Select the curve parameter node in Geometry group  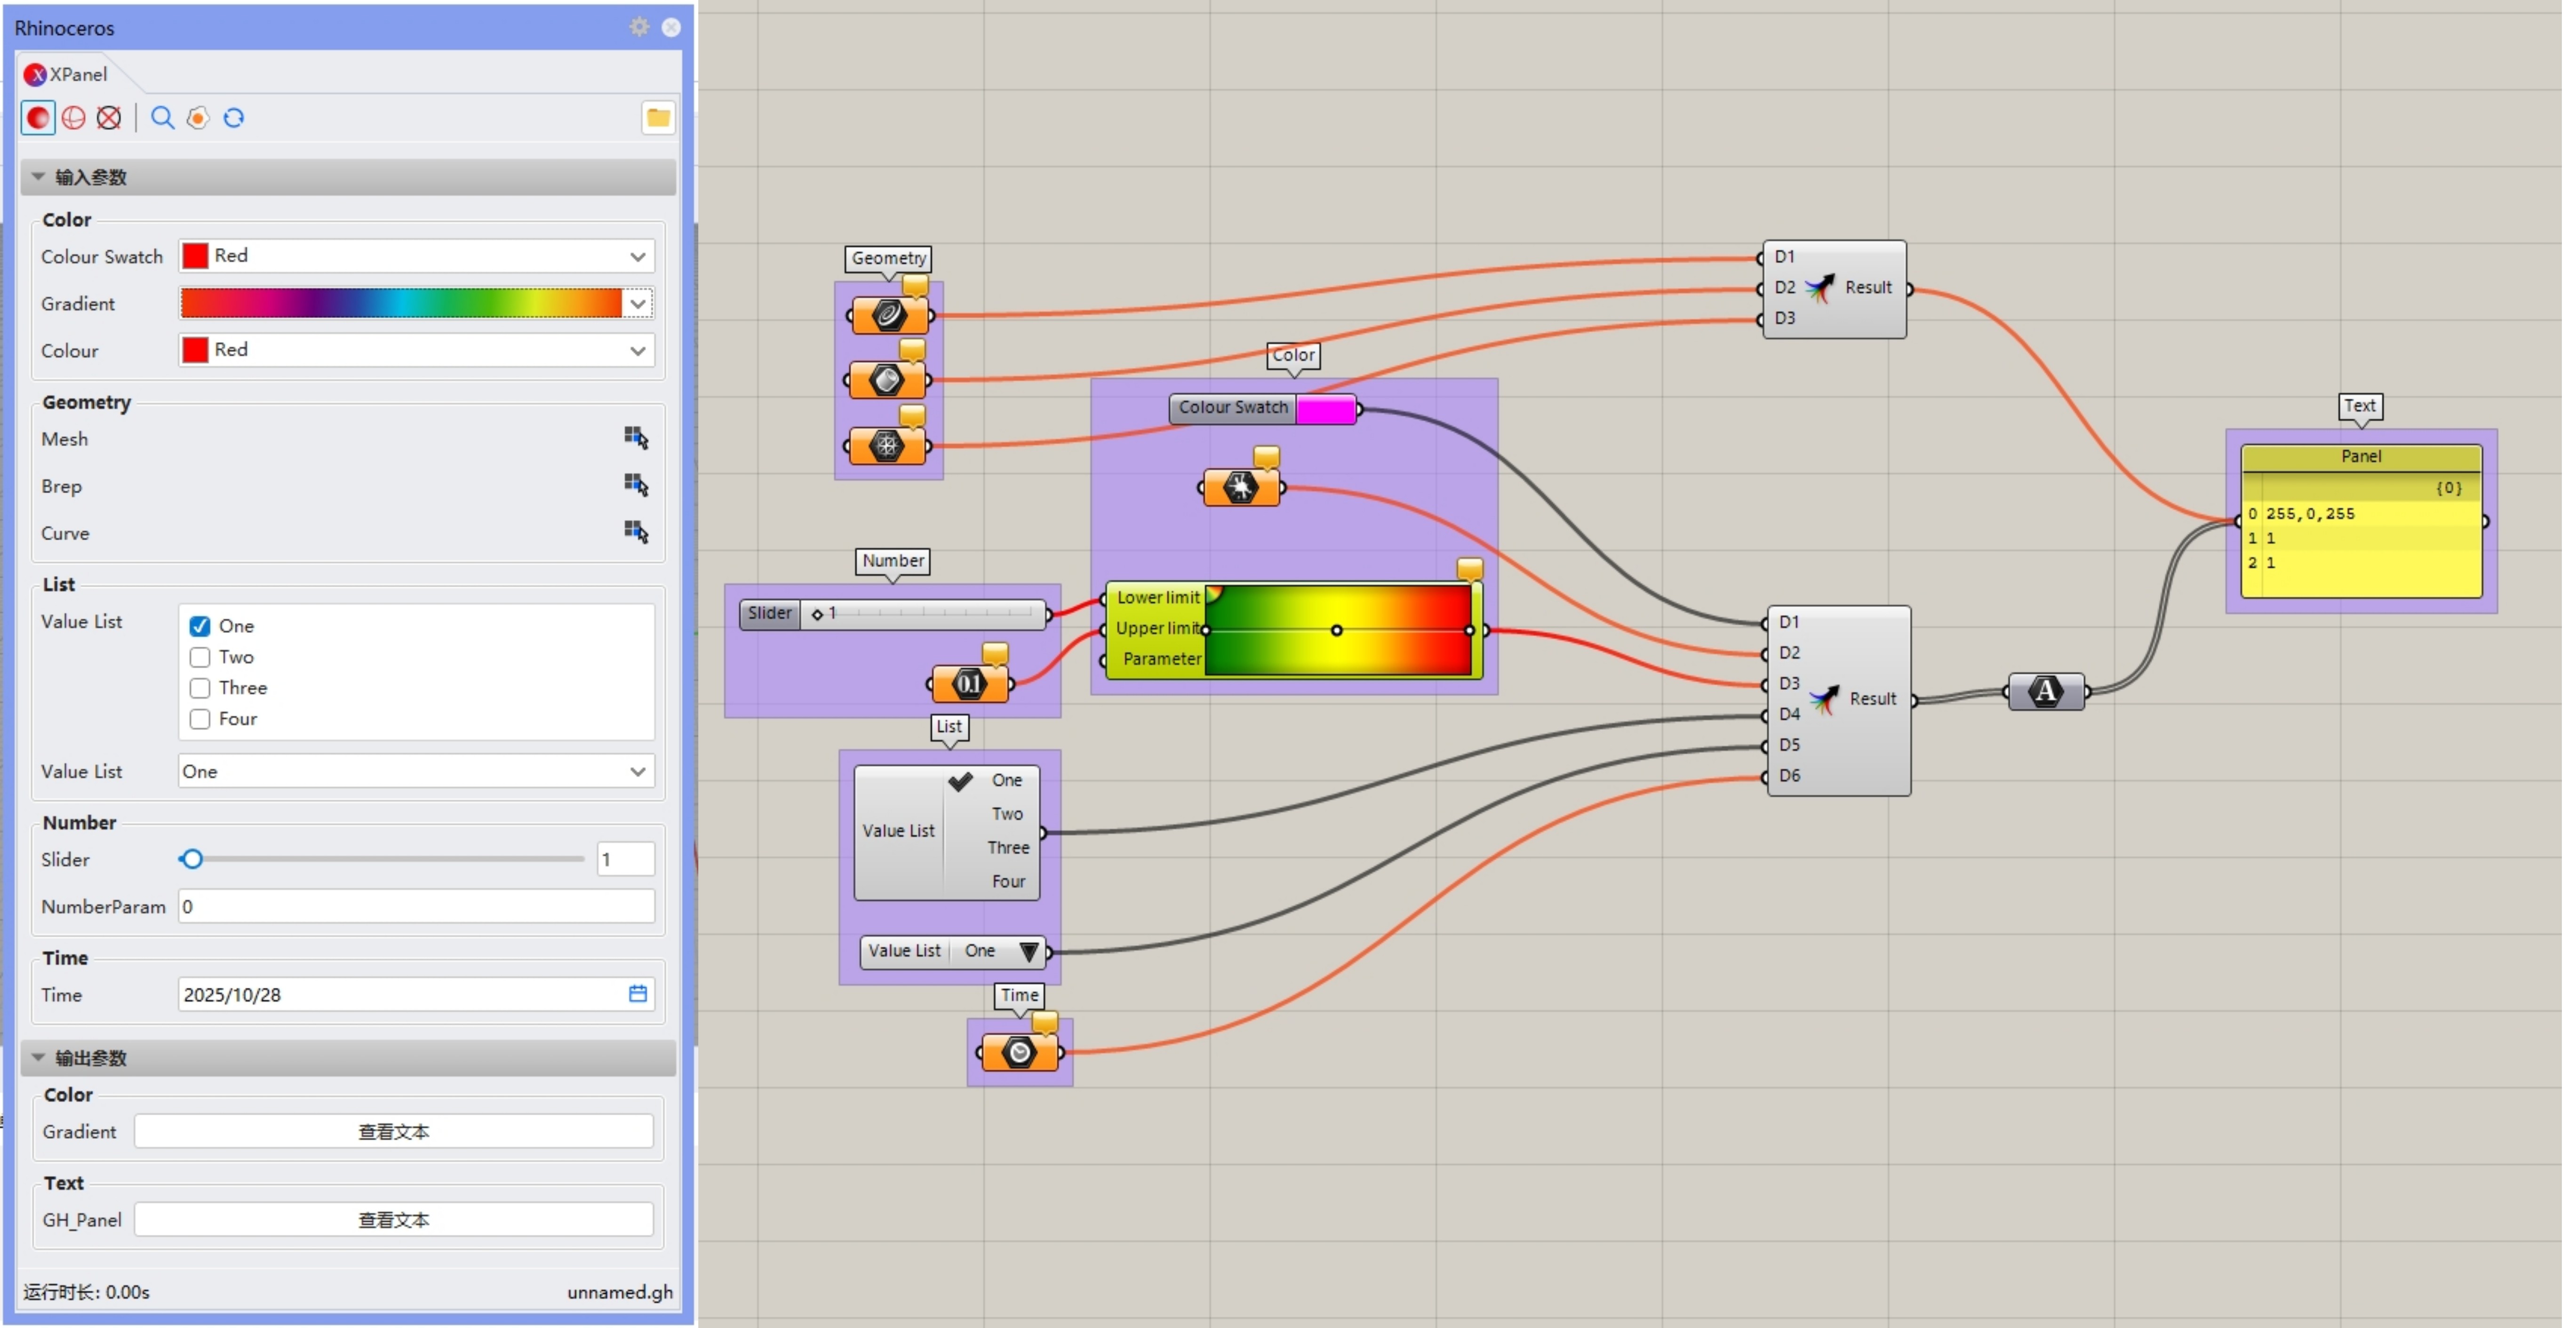889,316
